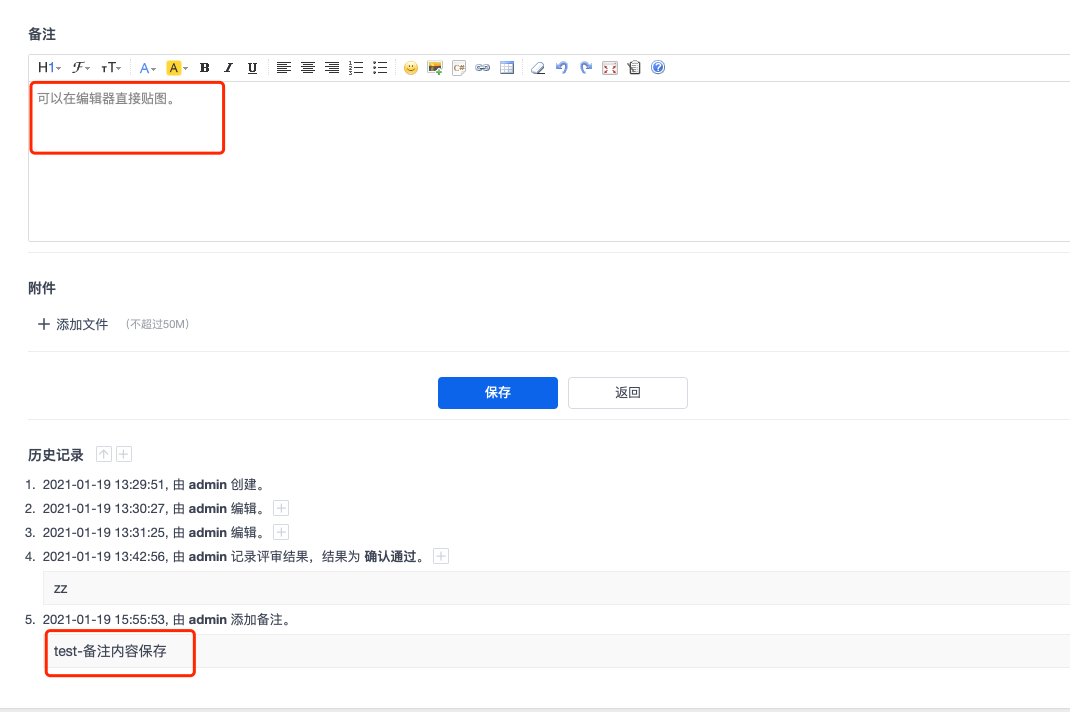Click the zz comment box
This screenshot has width=1070, height=712.
[556, 588]
